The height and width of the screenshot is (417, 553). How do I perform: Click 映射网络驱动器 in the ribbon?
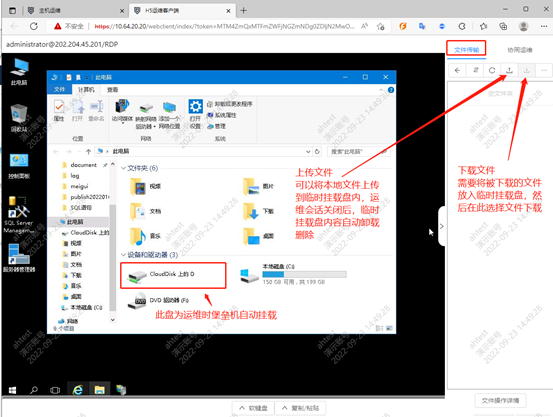click(x=146, y=116)
